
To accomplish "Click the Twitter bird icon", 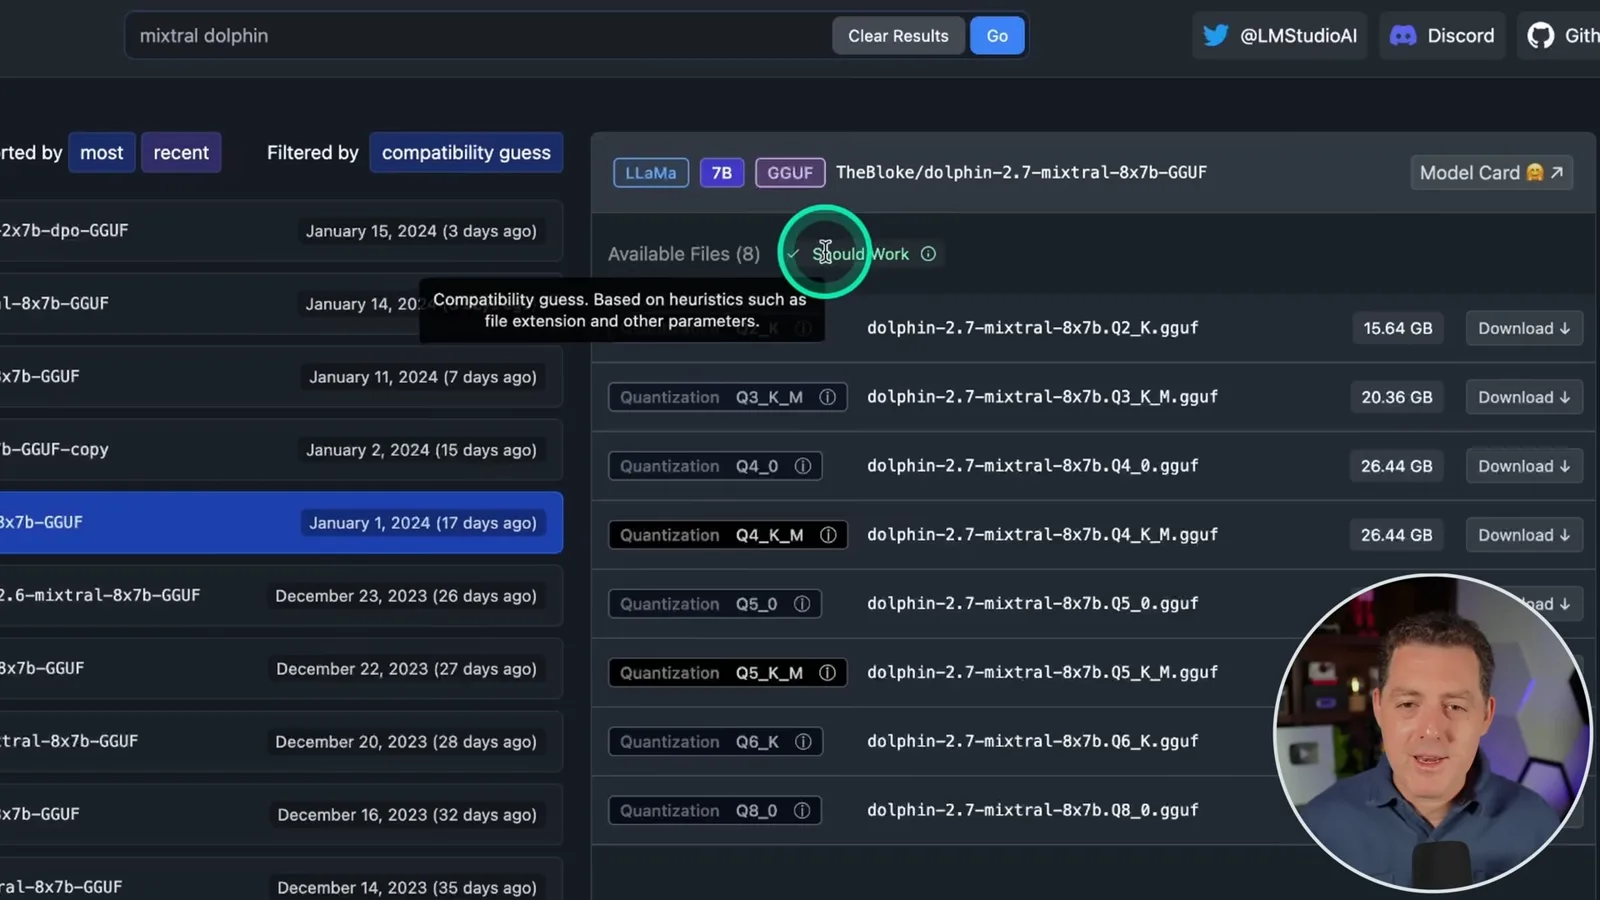I will coord(1215,36).
